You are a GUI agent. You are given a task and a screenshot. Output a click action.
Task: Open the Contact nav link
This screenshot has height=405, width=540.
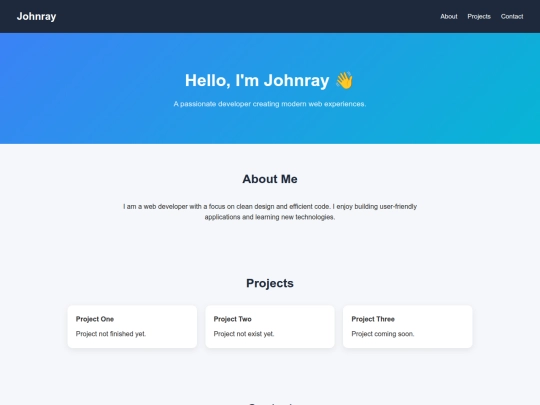coord(512,17)
